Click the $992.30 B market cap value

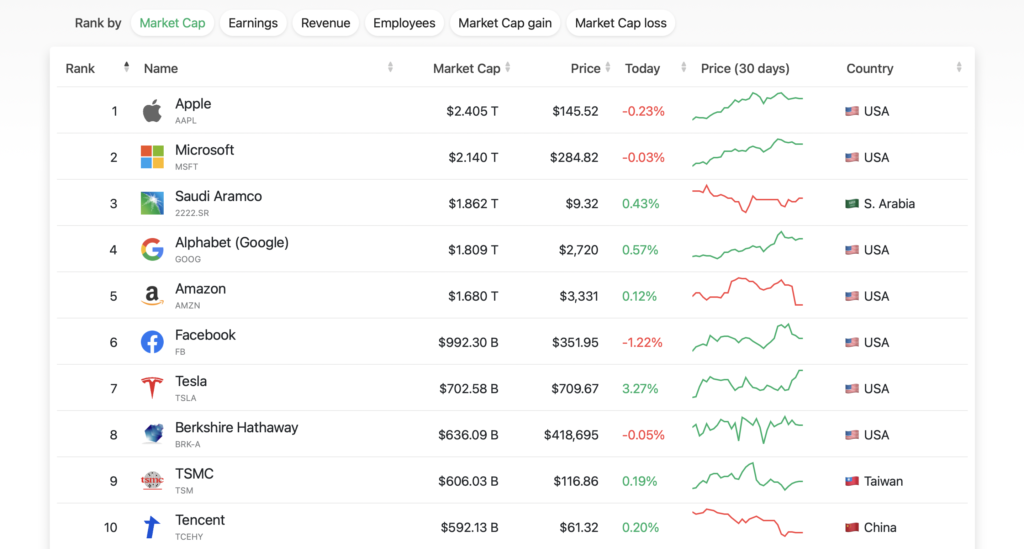click(468, 343)
